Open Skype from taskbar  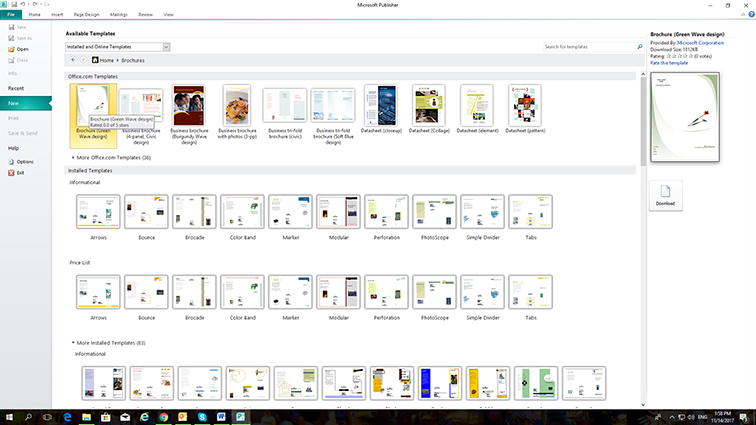pos(202,417)
